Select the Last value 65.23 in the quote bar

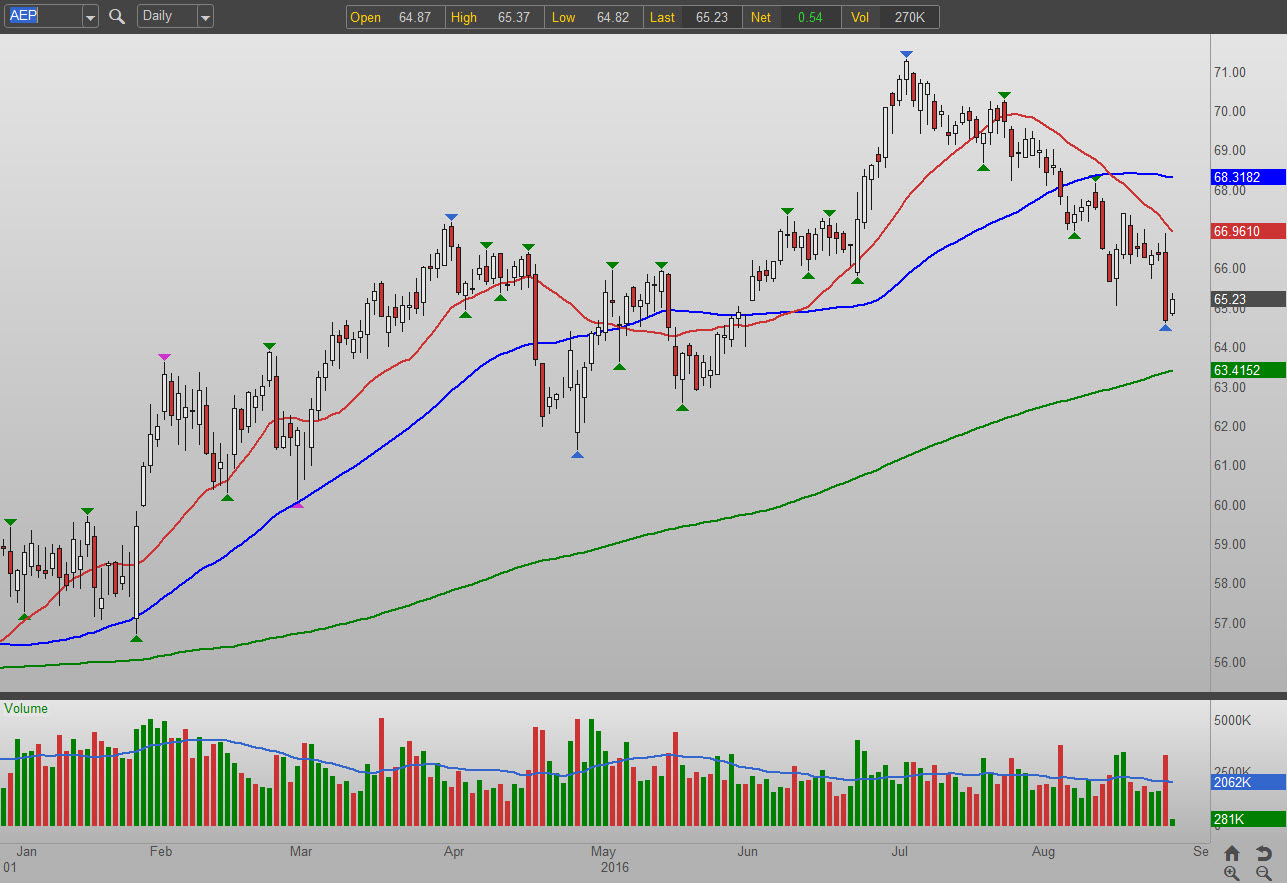click(x=714, y=17)
